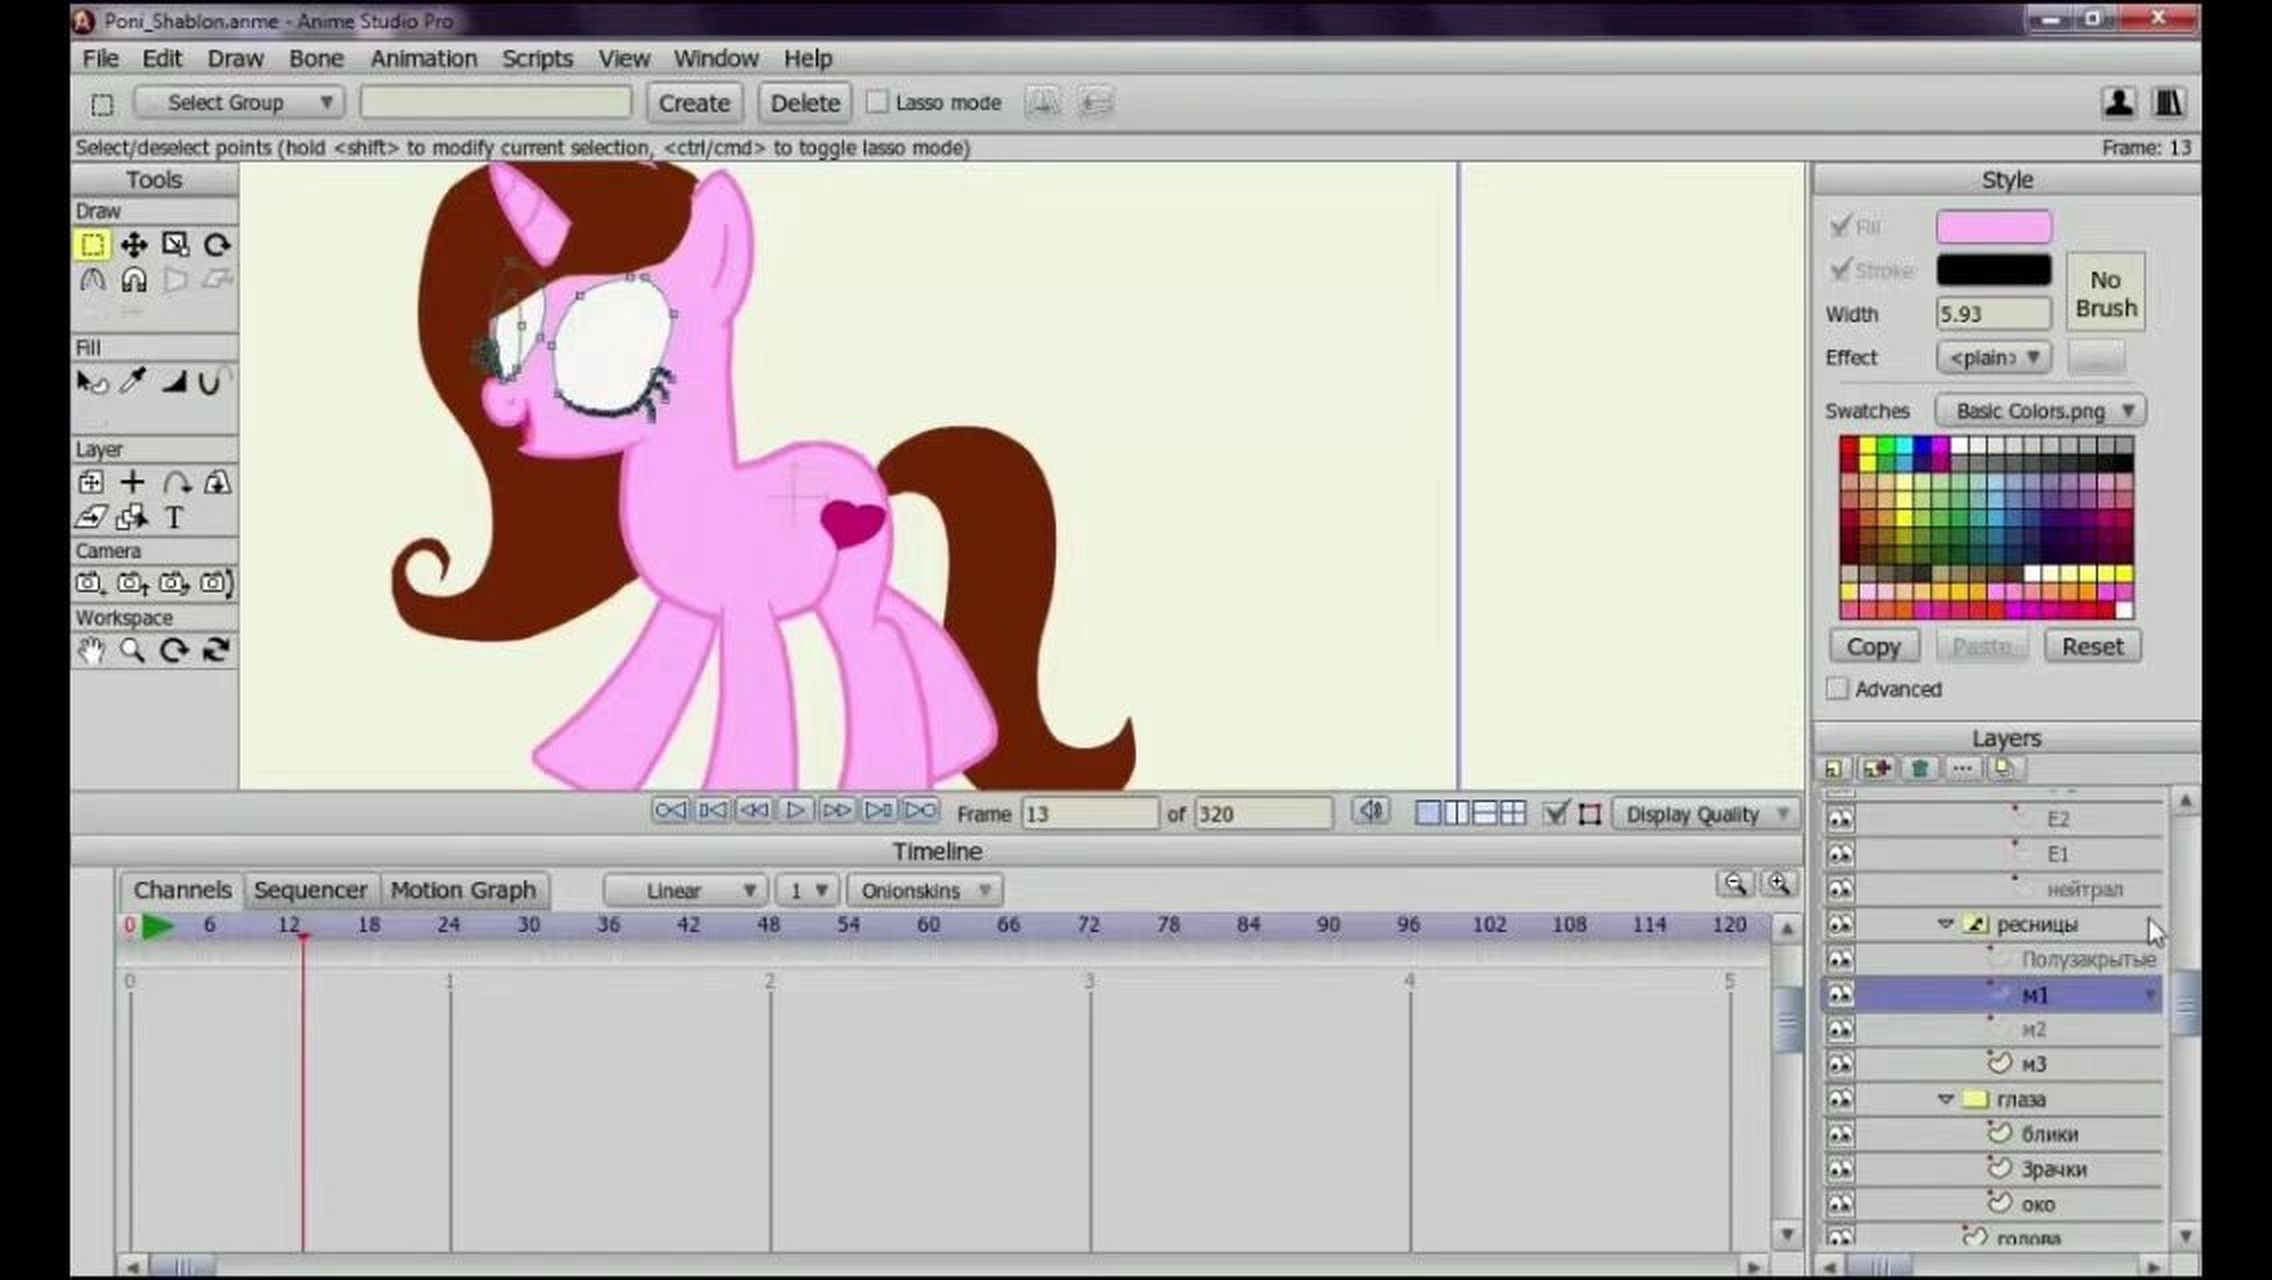Select the Rotate Points tool

[217, 245]
